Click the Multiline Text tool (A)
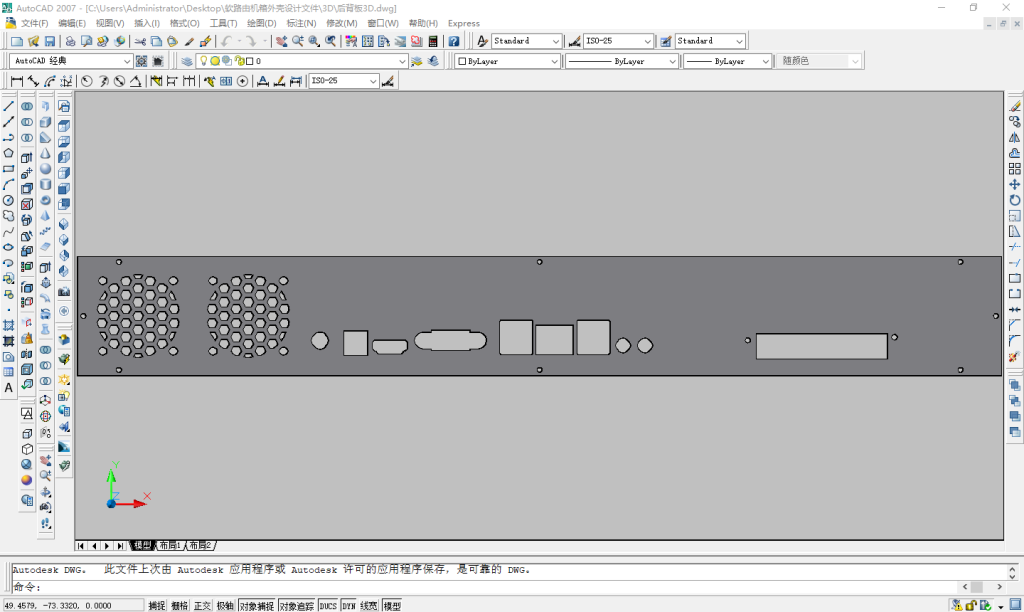Viewport: 1024px width, 612px height. 9,387
